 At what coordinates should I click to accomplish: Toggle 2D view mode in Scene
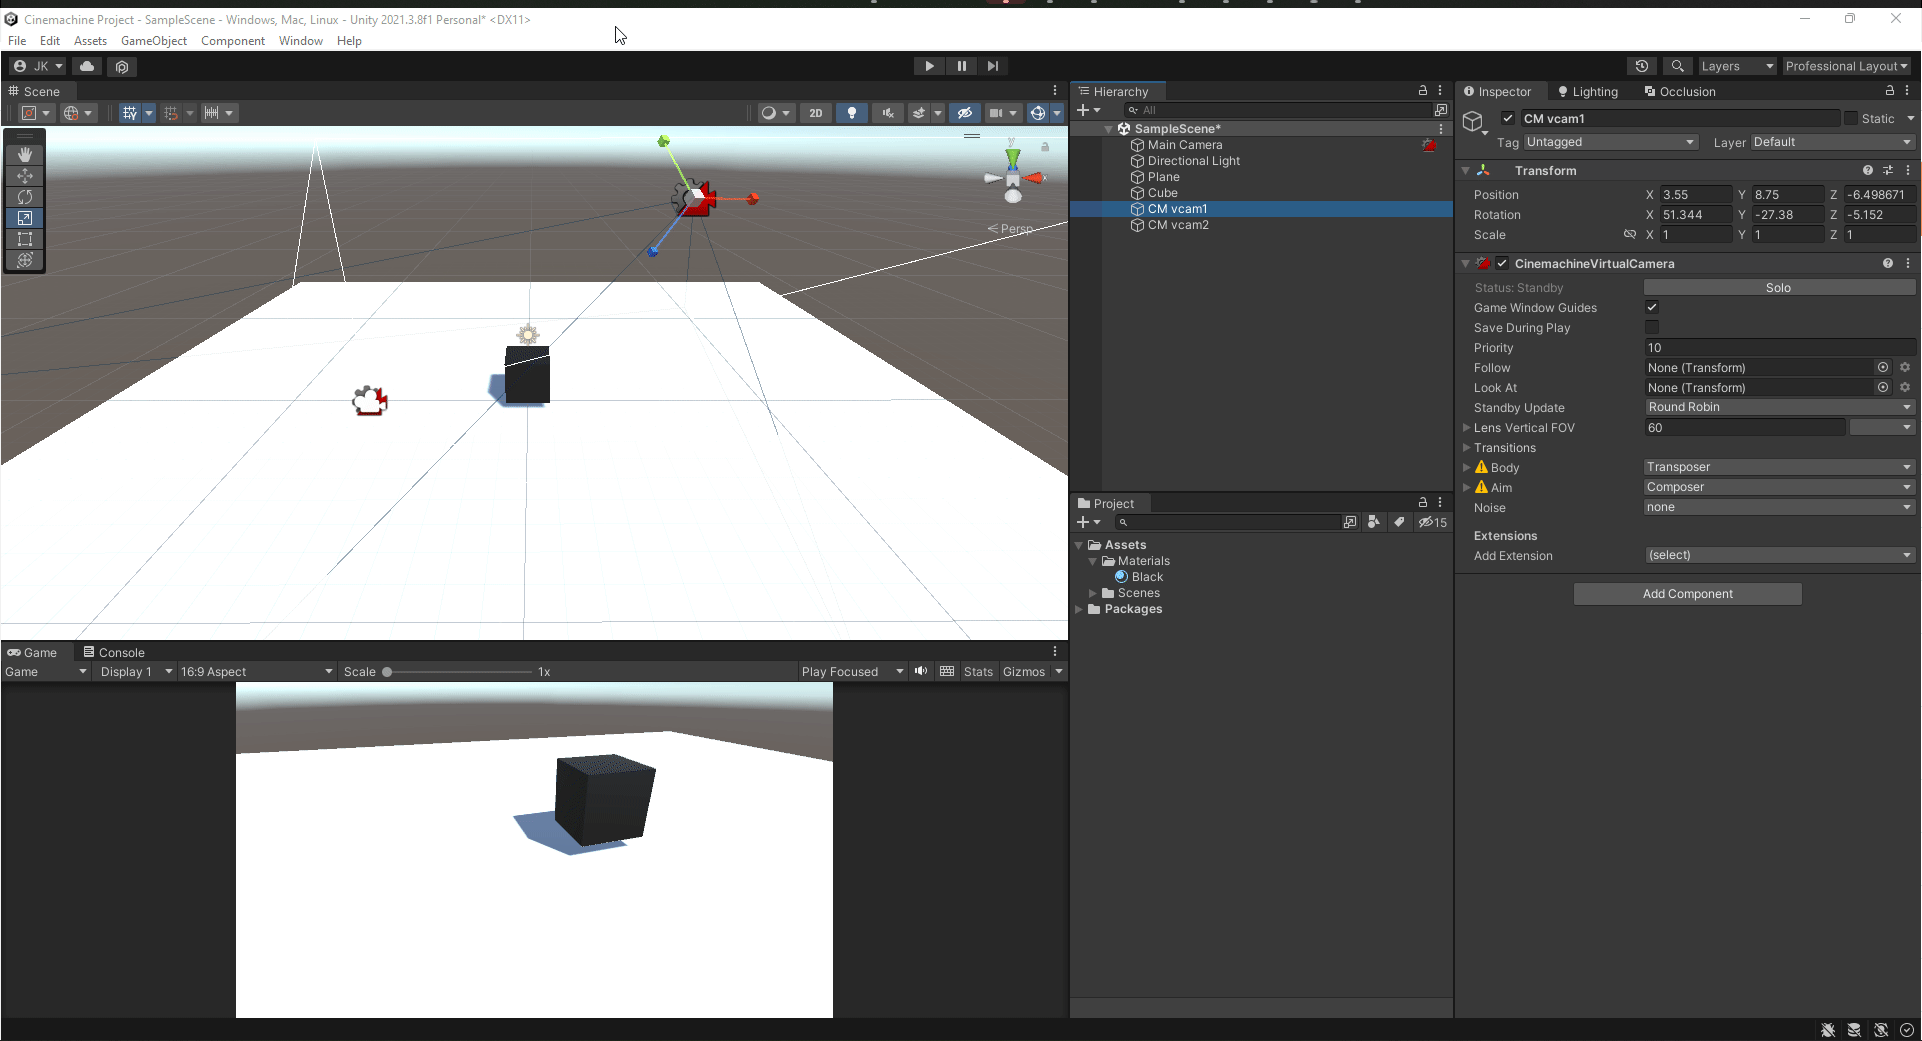(816, 113)
